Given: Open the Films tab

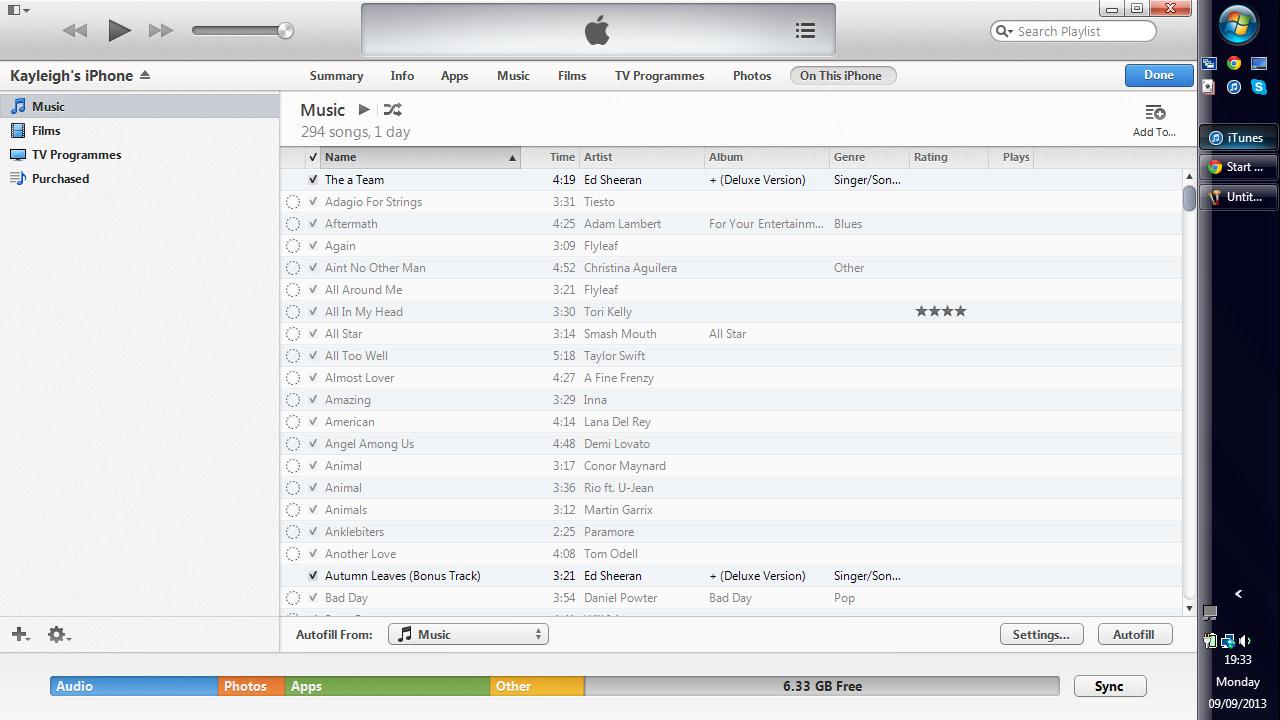Looking at the screenshot, I should [572, 76].
